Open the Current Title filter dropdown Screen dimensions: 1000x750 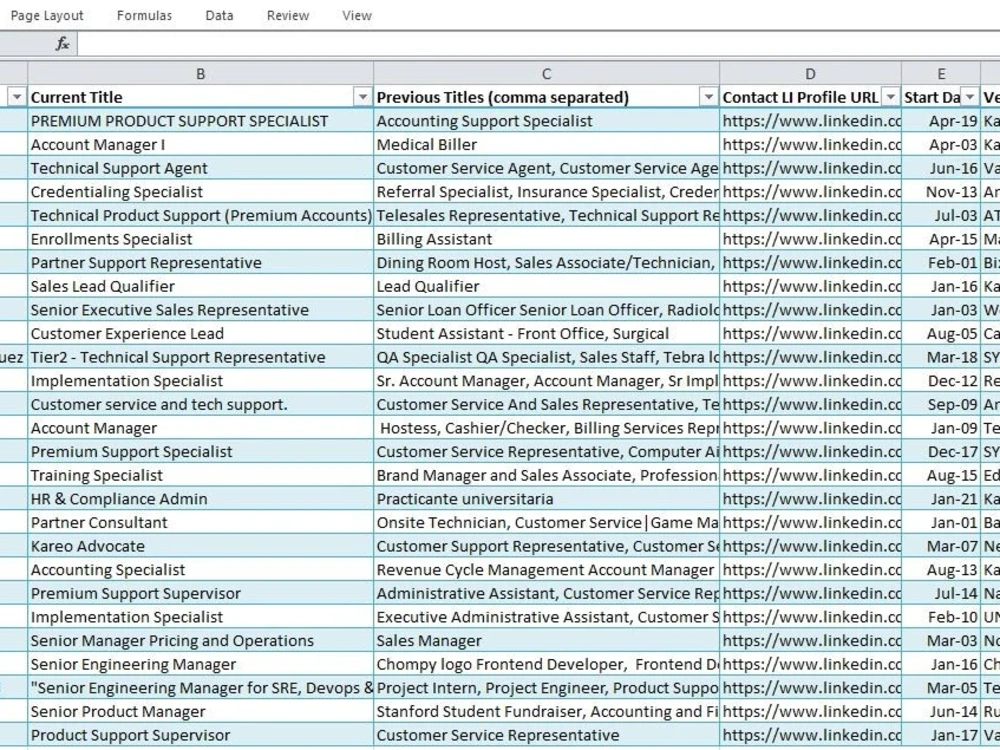363,97
